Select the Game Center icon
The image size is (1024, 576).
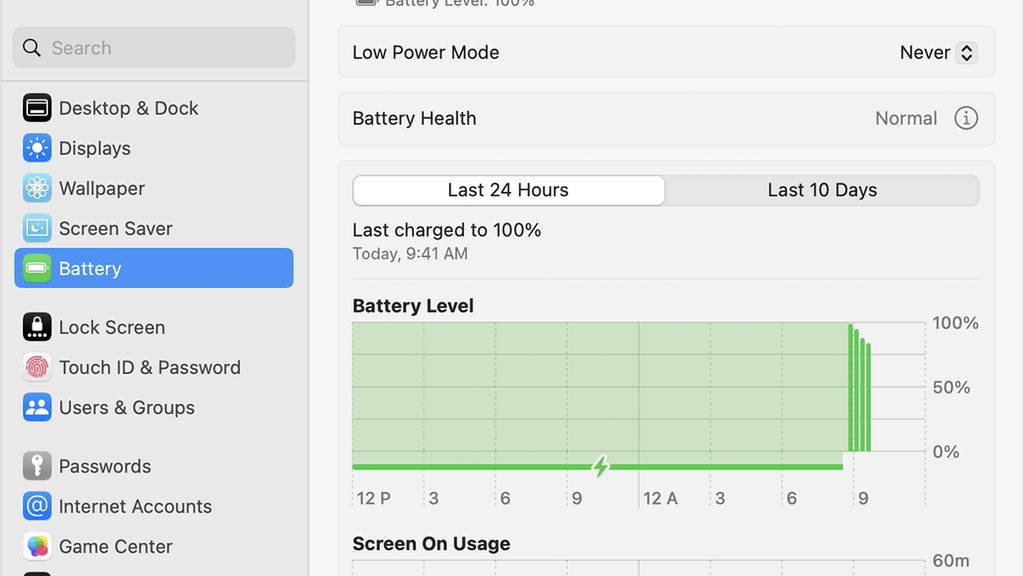pyautogui.click(x=36, y=546)
